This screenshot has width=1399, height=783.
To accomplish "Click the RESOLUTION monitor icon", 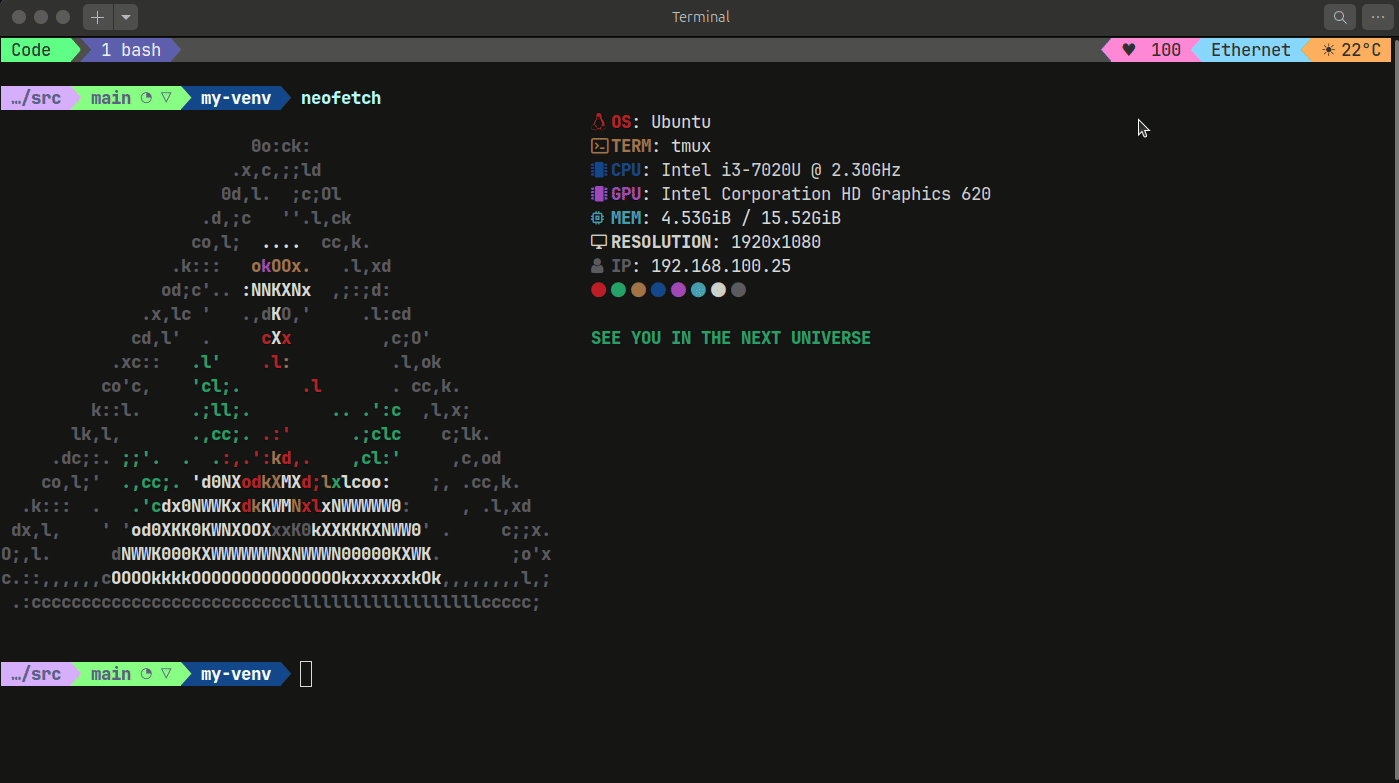I will [599, 242].
